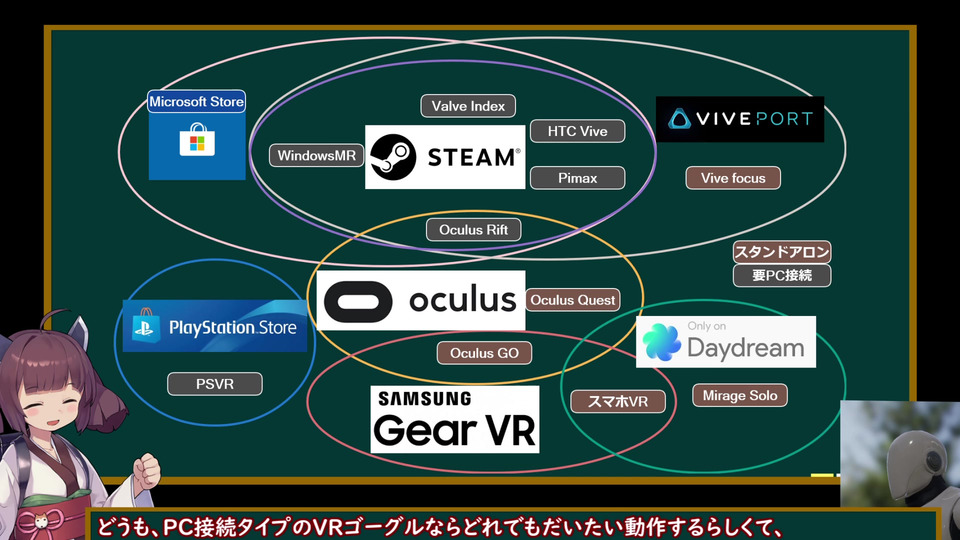Click the Steam logo image

point(445,157)
